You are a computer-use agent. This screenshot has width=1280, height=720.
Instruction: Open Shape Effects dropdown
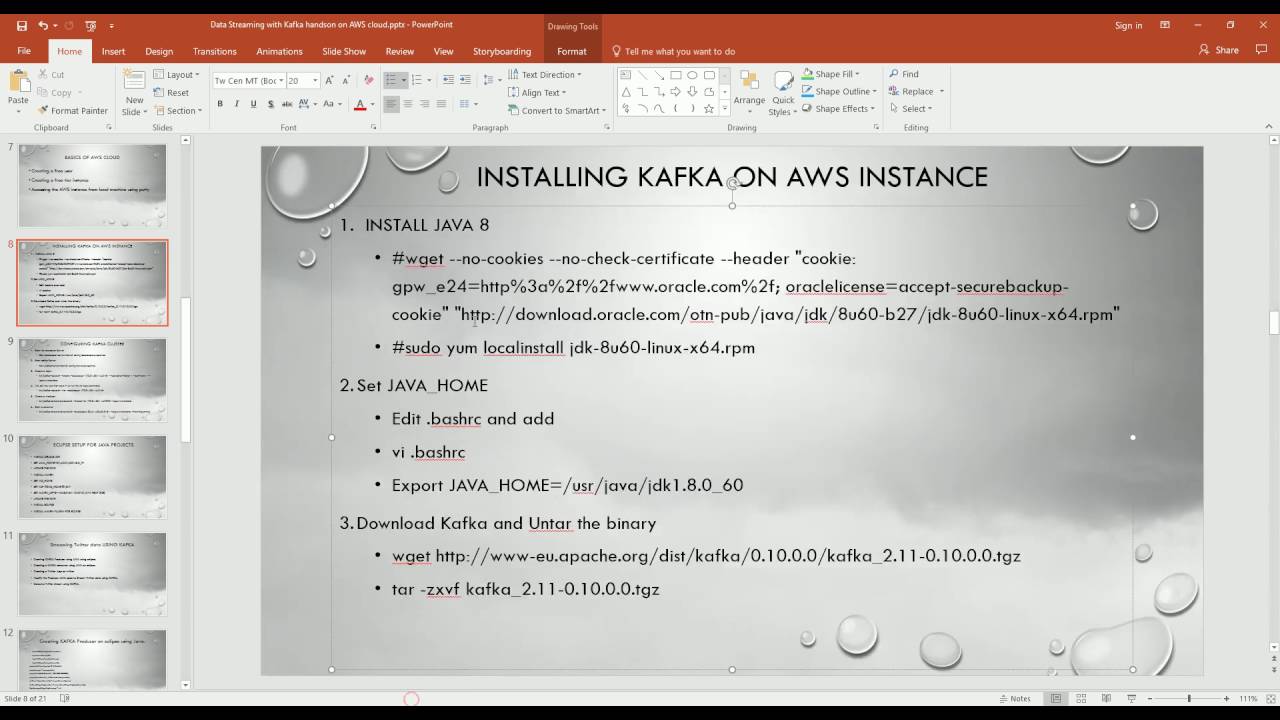(839, 109)
